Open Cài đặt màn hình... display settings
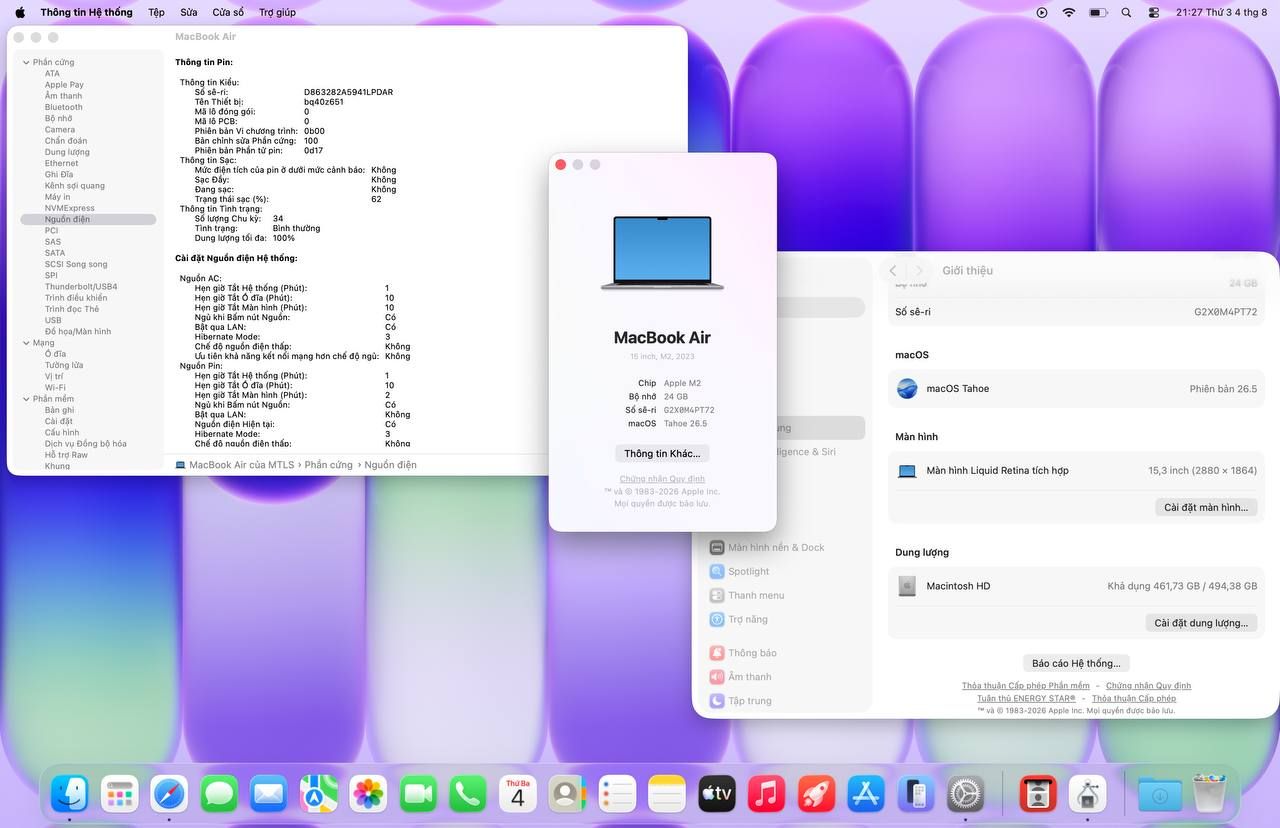This screenshot has height=828, width=1280. pos(1206,507)
